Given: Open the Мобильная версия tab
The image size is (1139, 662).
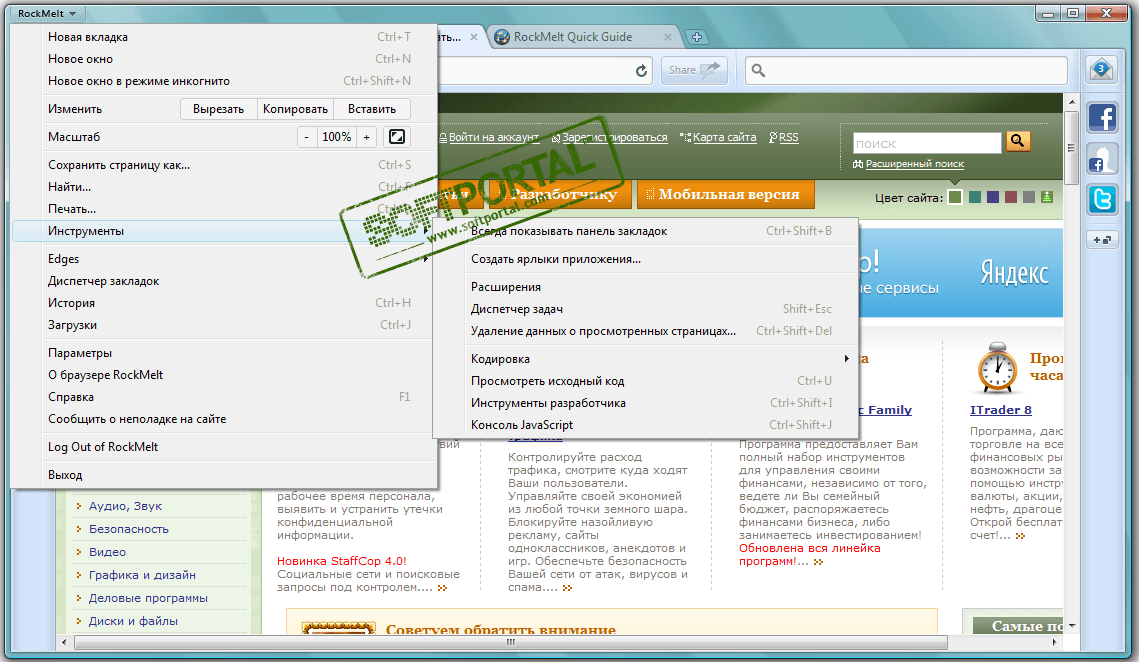Looking at the screenshot, I should coord(726,194).
